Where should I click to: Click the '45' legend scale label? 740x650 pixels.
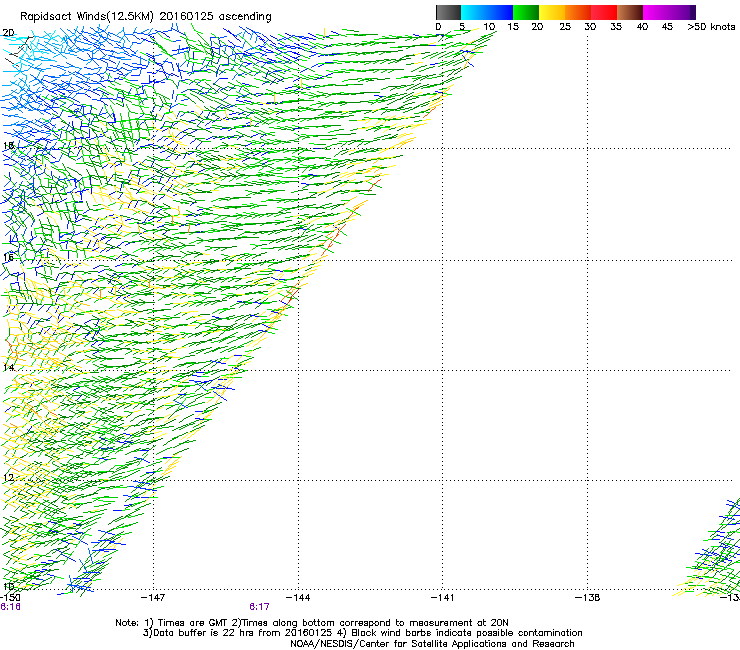667,27
